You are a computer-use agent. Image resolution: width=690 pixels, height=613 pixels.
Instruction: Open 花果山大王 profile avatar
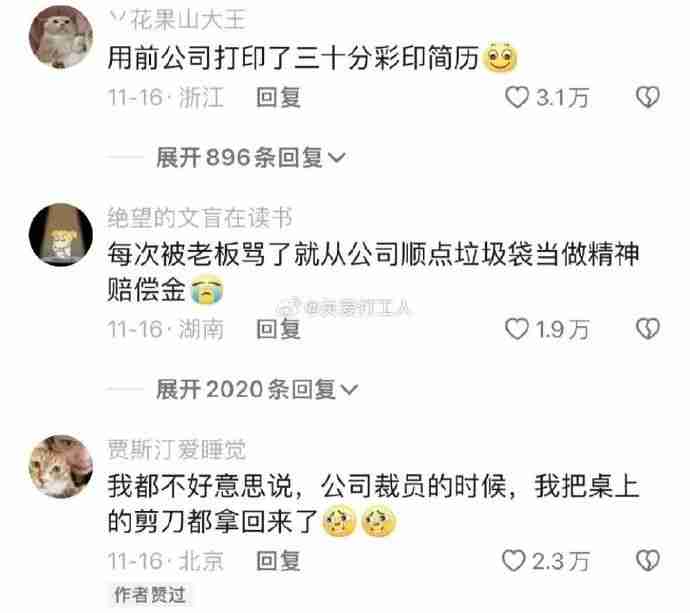[x=61, y=37]
